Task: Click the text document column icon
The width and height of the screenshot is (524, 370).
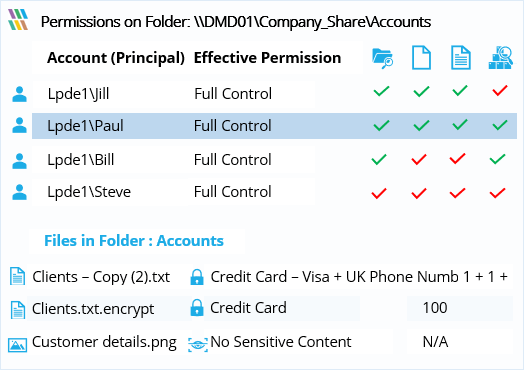Action: [461, 58]
